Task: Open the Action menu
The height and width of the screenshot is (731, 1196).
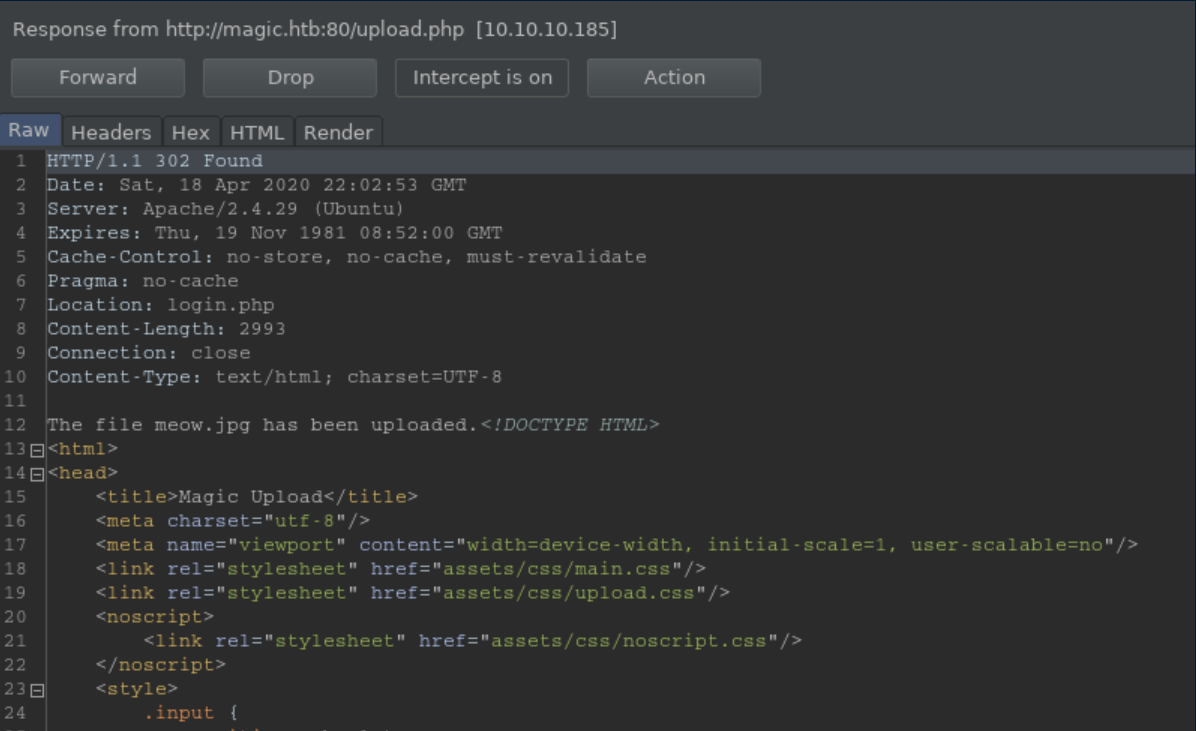Action: (674, 78)
